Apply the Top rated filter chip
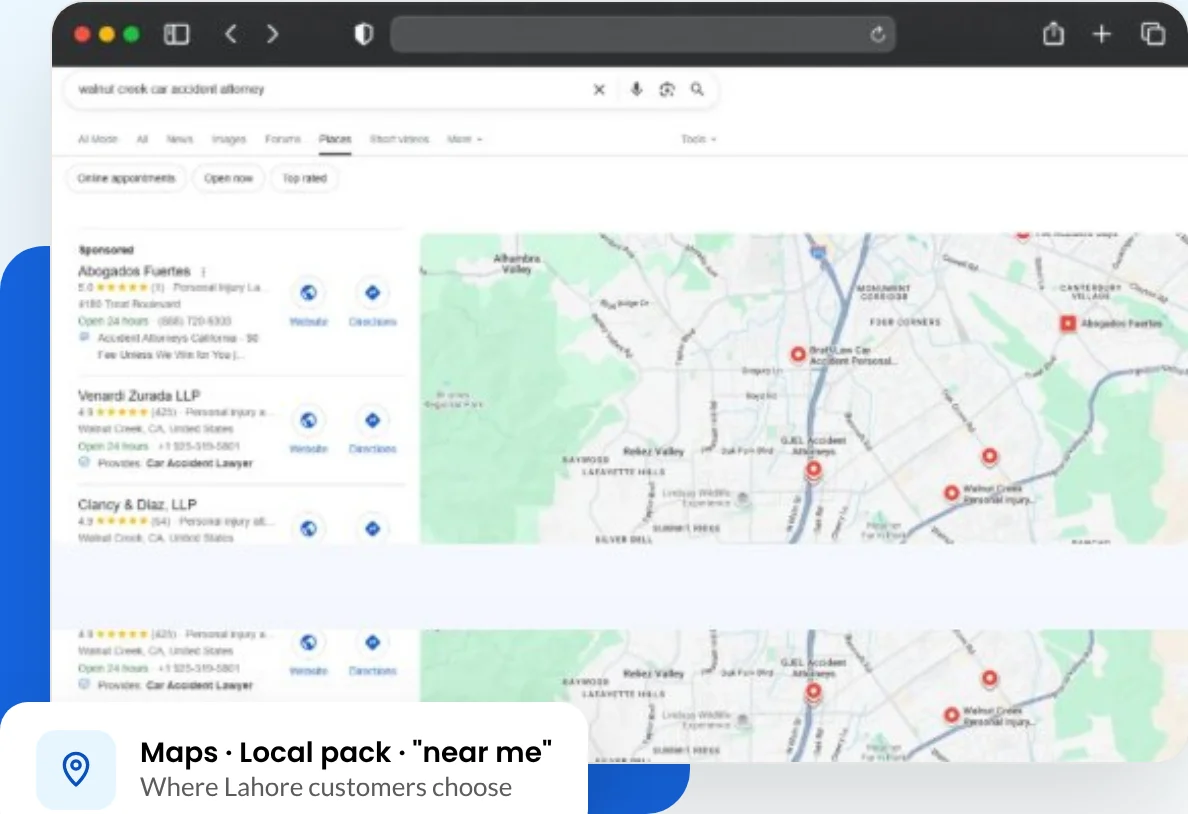 [304, 178]
